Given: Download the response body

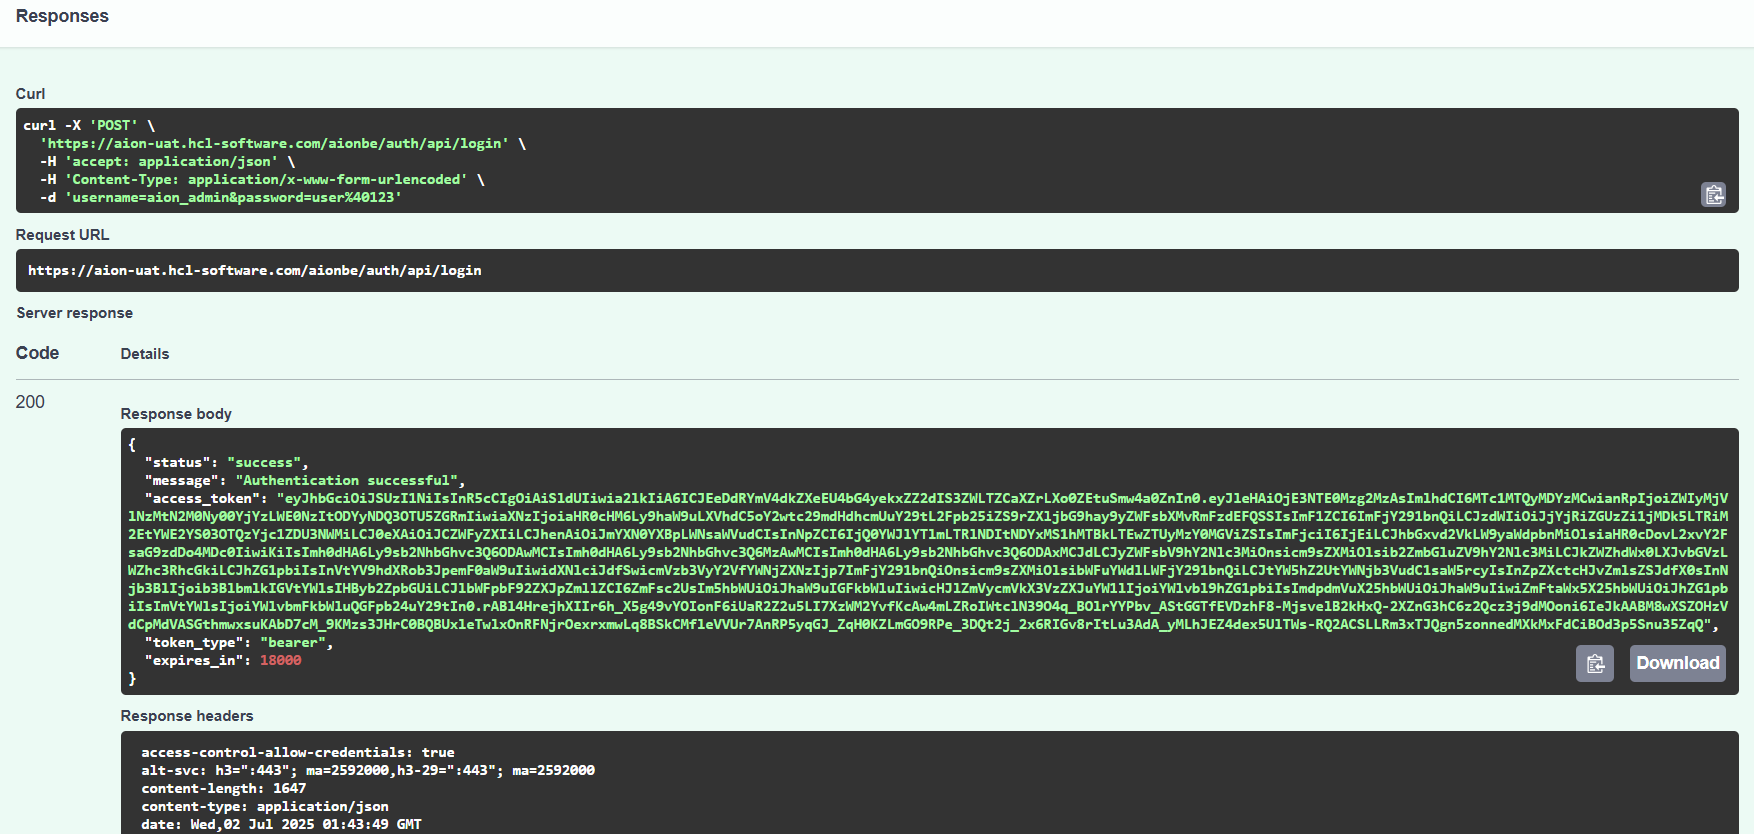Looking at the screenshot, I should [x=1677, y=663].
